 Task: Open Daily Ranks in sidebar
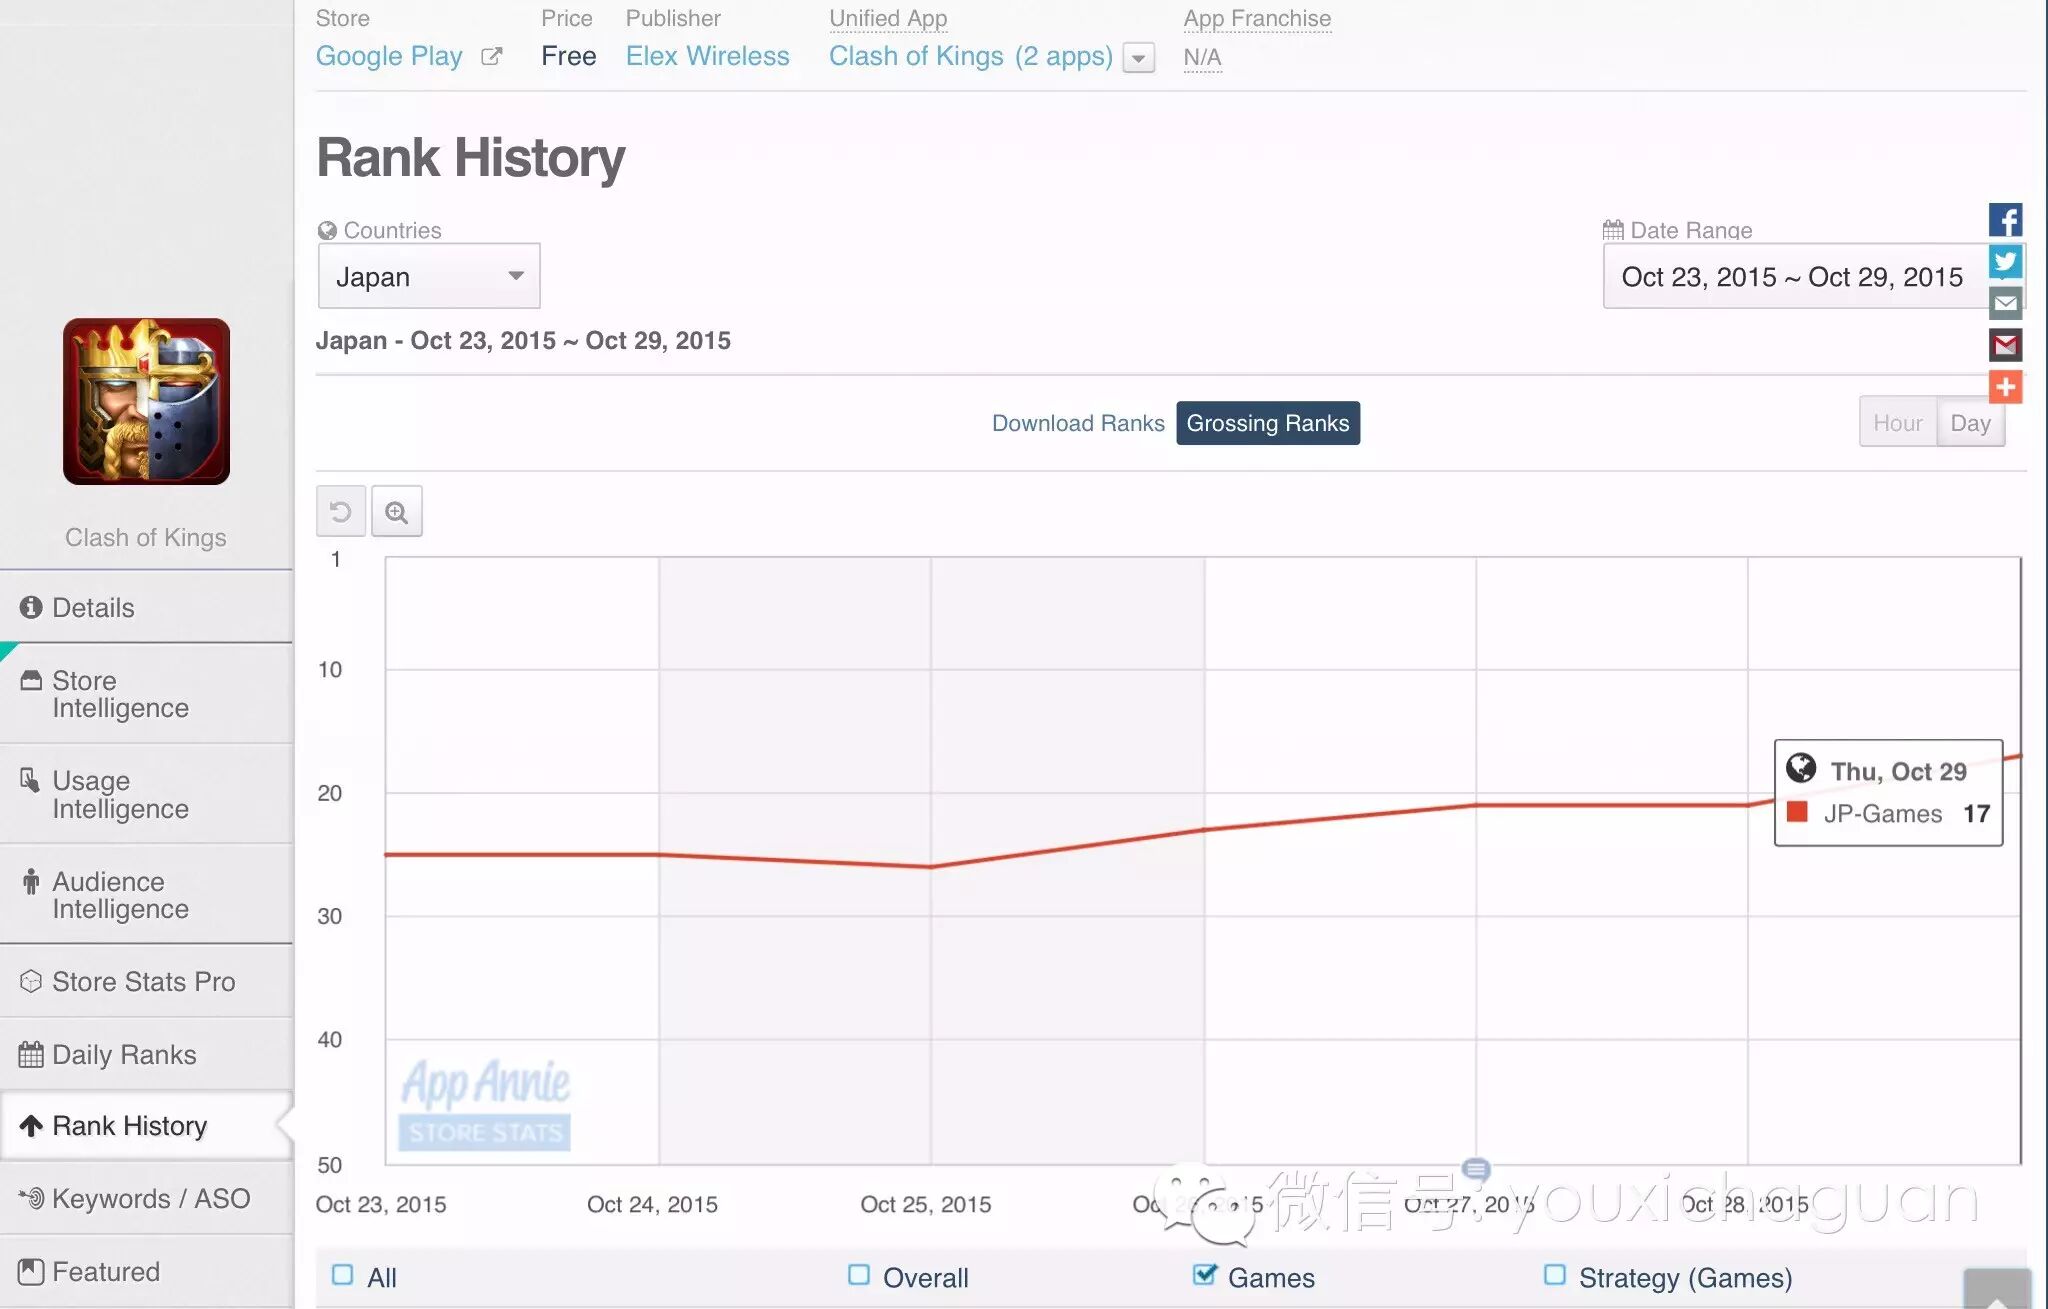(124, 1054)
